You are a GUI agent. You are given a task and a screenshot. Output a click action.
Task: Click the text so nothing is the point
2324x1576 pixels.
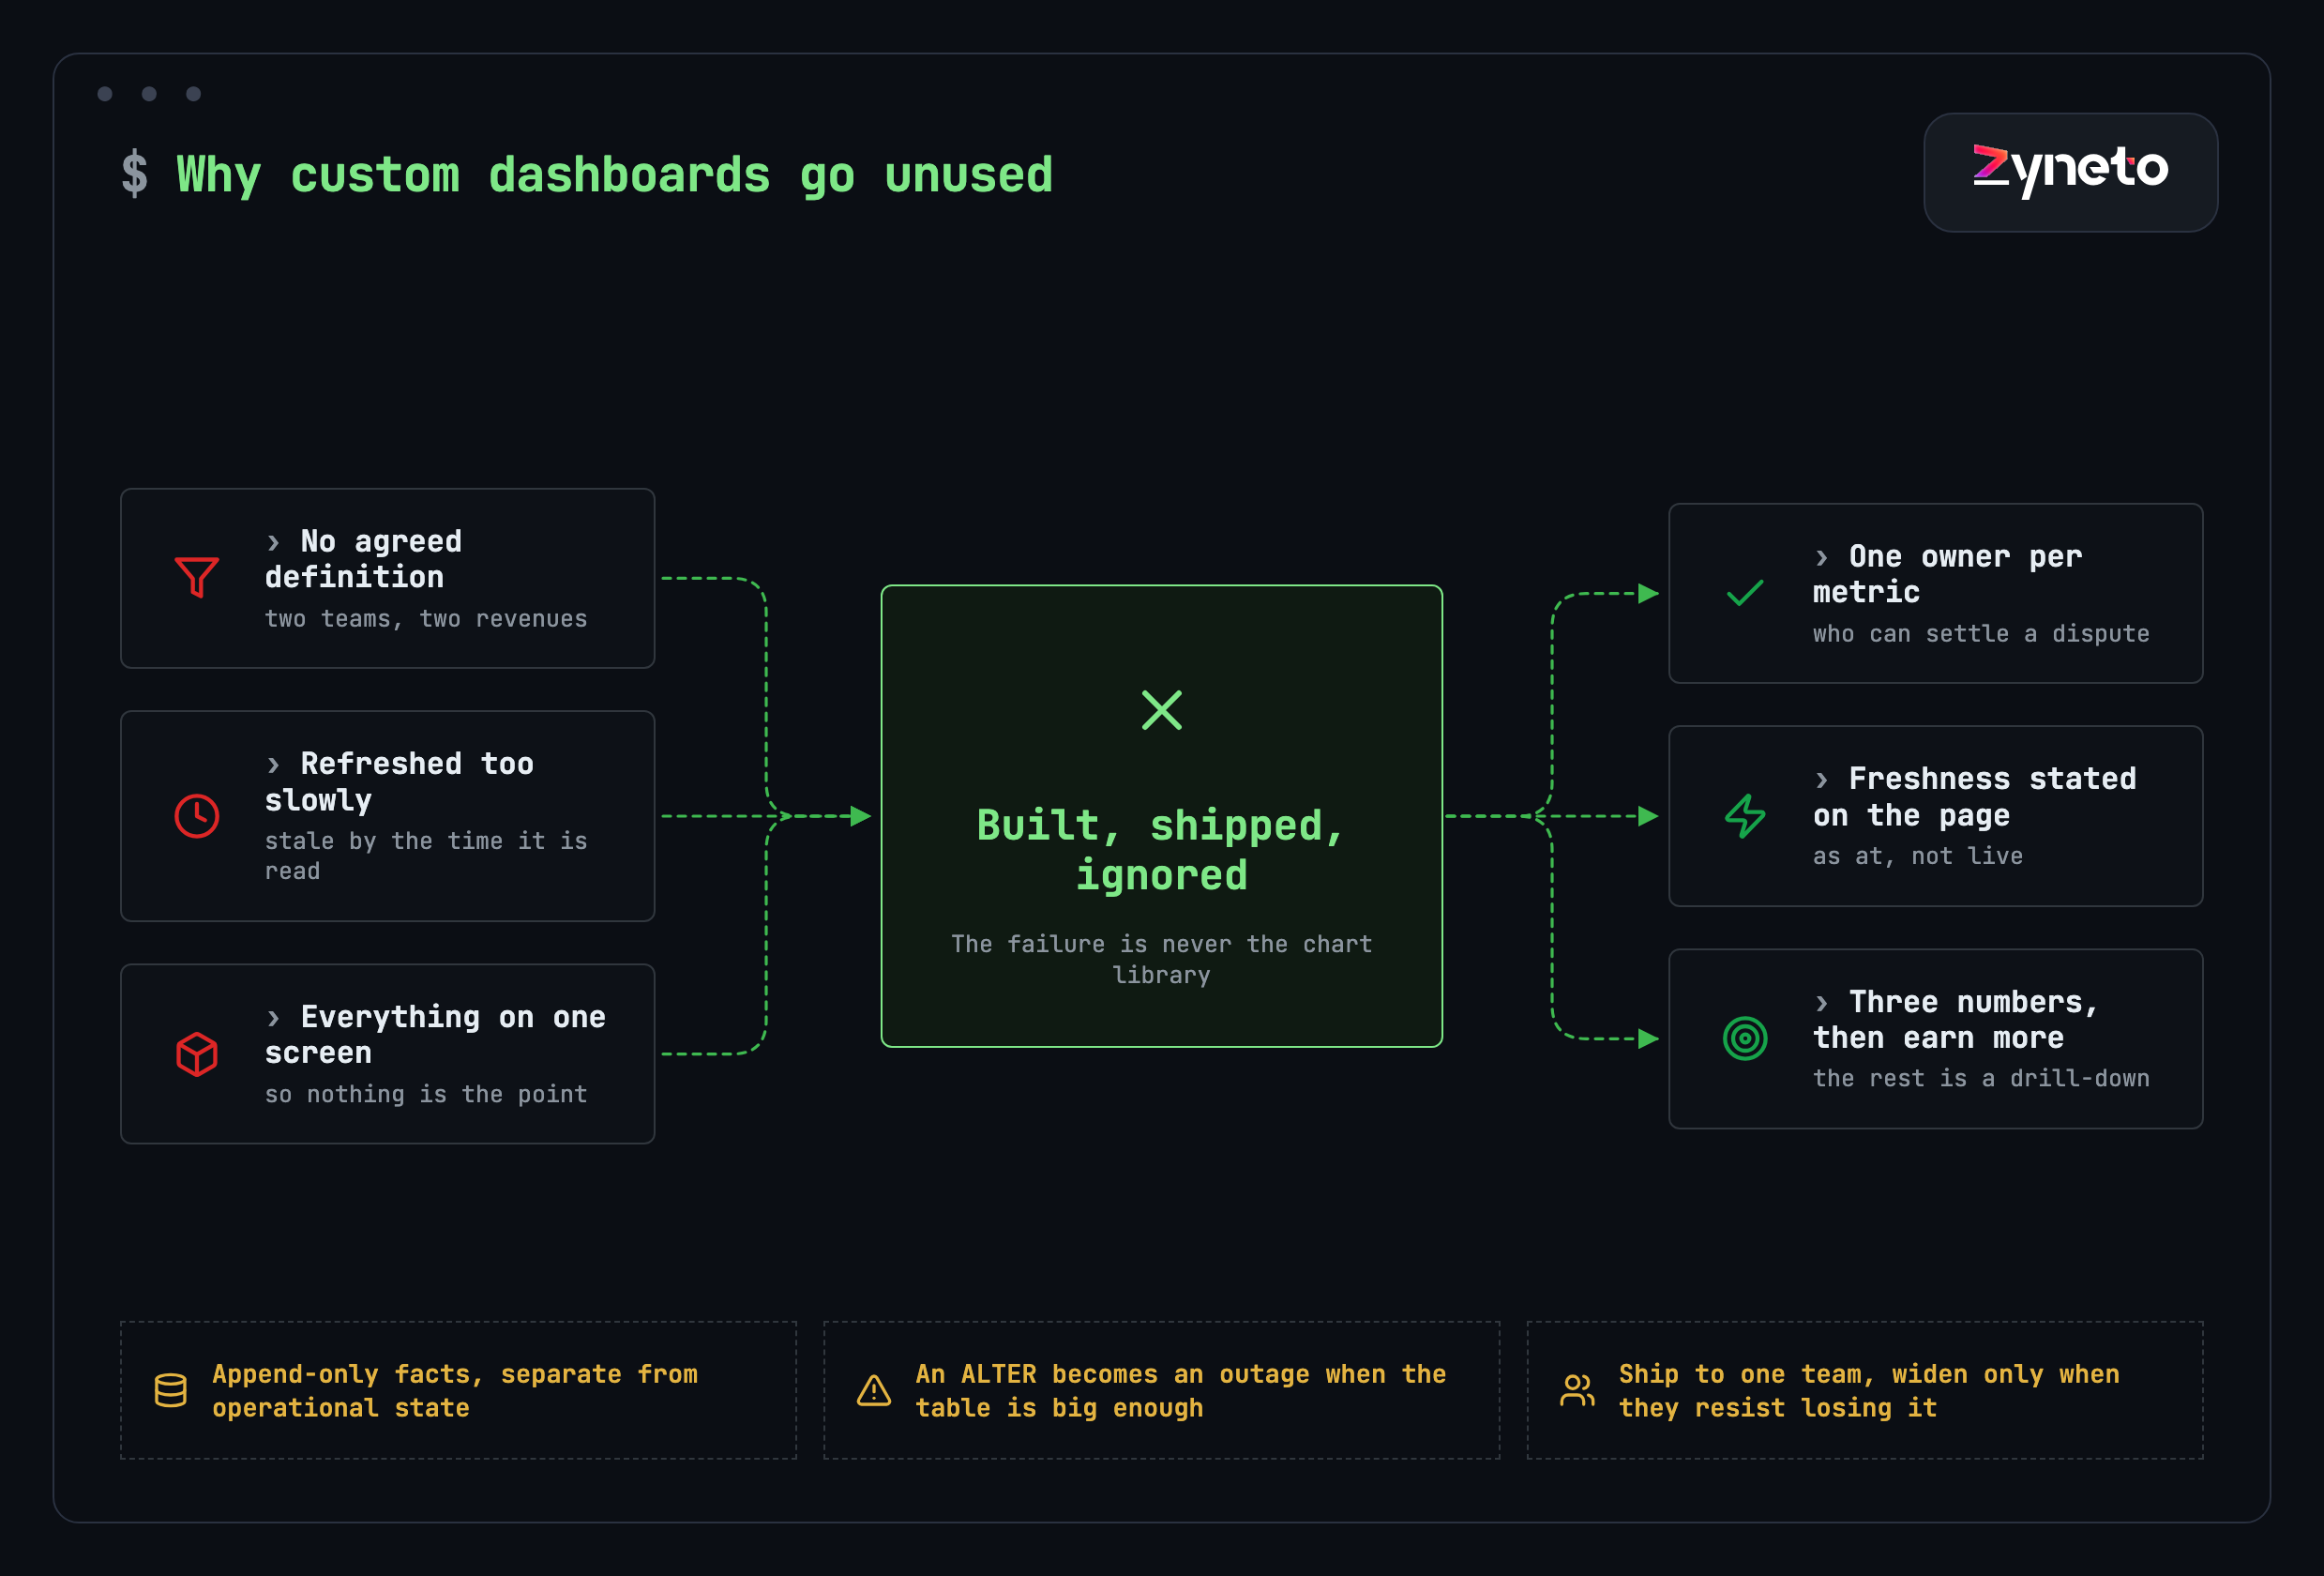pyautogui.click(x=426, y=1094)
